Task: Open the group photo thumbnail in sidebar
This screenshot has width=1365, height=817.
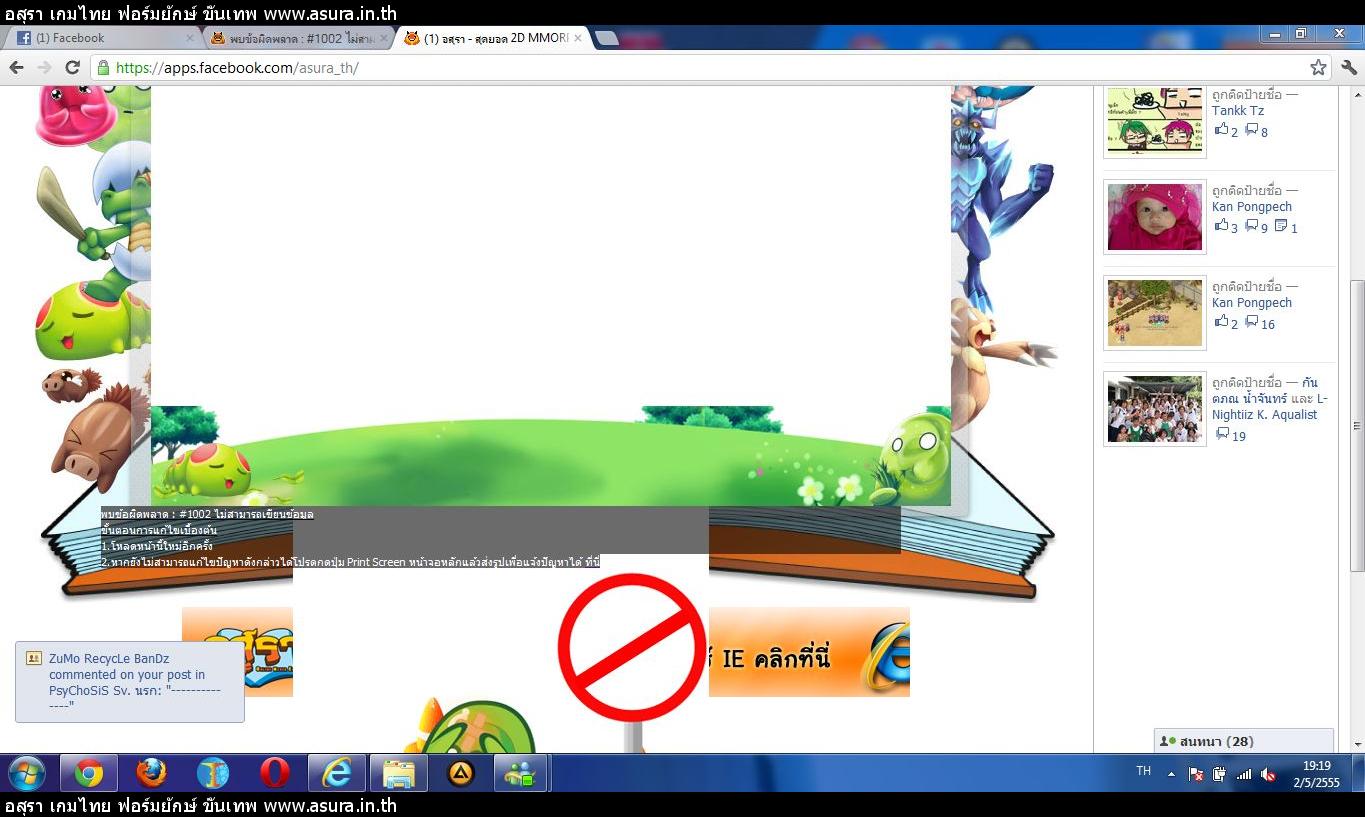Action: 1155,409
